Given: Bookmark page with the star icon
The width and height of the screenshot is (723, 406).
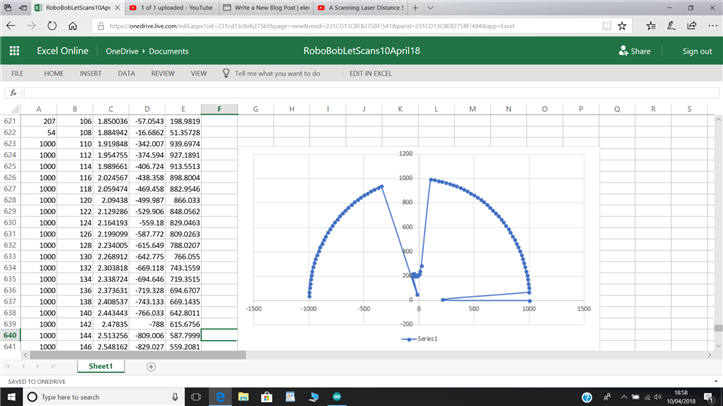Looking at the screenshot, I should (x=622, y=26).
